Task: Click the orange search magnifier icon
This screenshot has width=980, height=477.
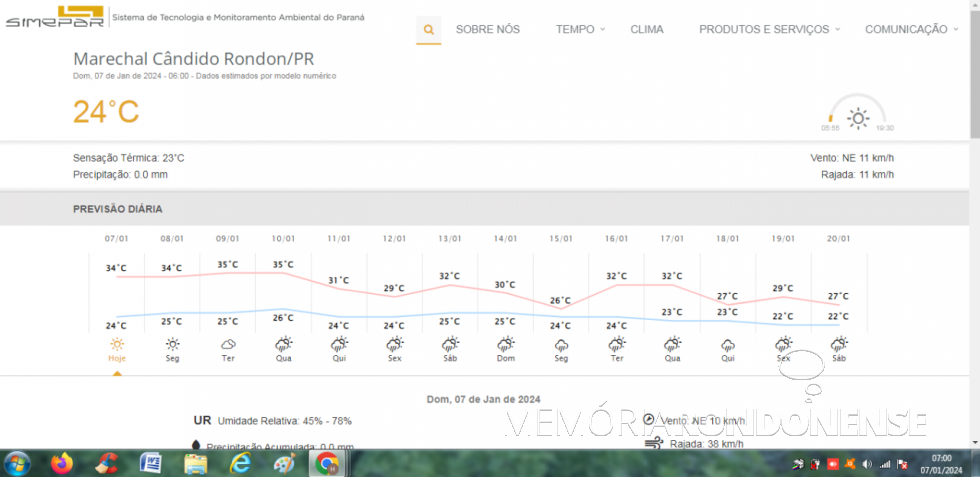Action: tap(428, 30)
